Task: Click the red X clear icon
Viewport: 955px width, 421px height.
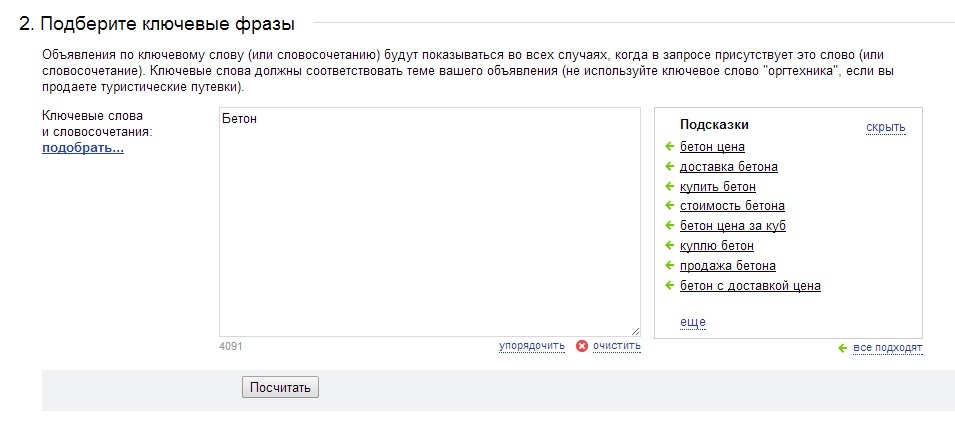Action: tap(582, 346)
